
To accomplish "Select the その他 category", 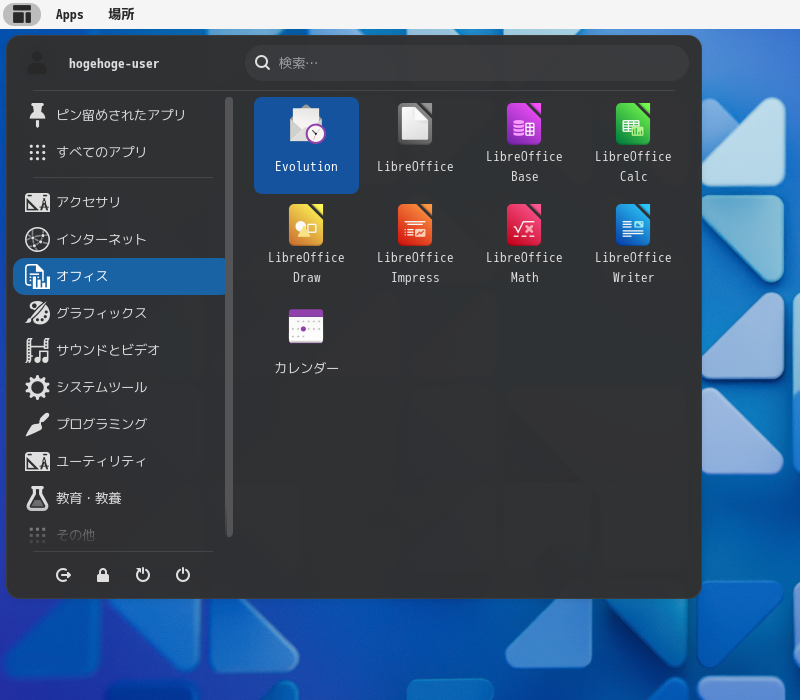I will click(x=119, y=534).
